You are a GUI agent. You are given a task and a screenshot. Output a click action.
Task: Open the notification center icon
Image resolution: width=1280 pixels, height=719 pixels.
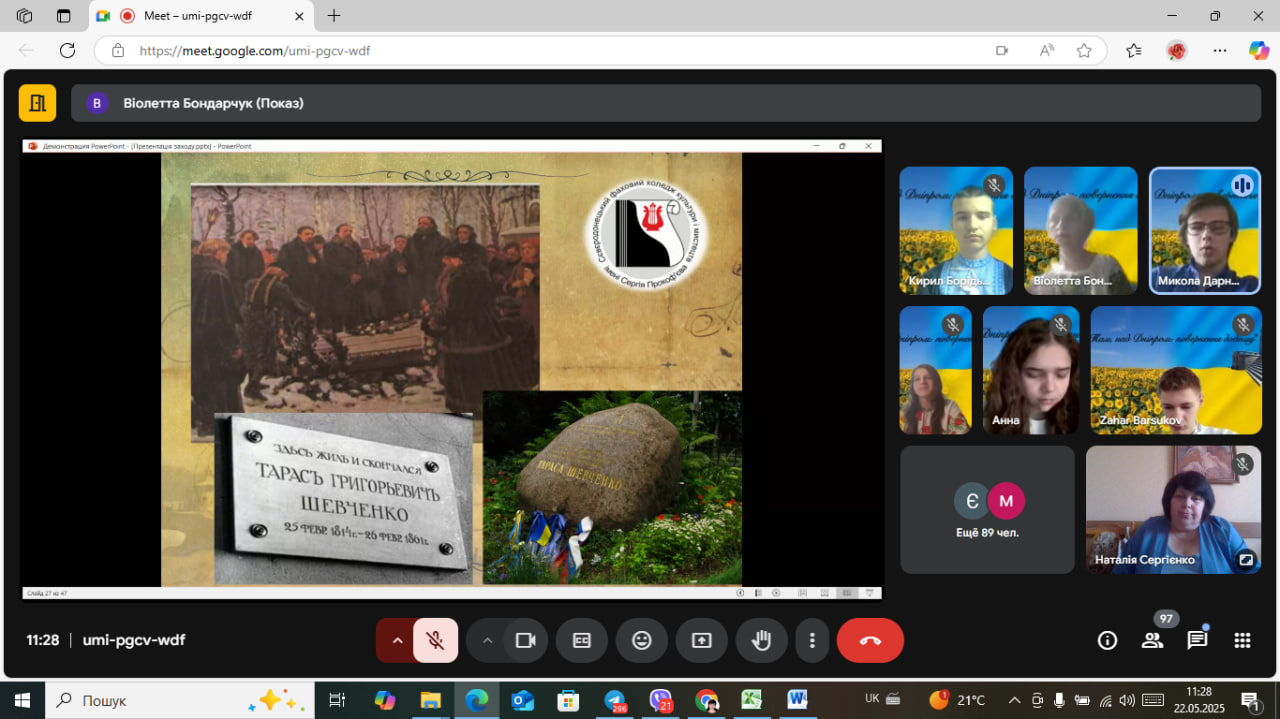(1250, 700)
